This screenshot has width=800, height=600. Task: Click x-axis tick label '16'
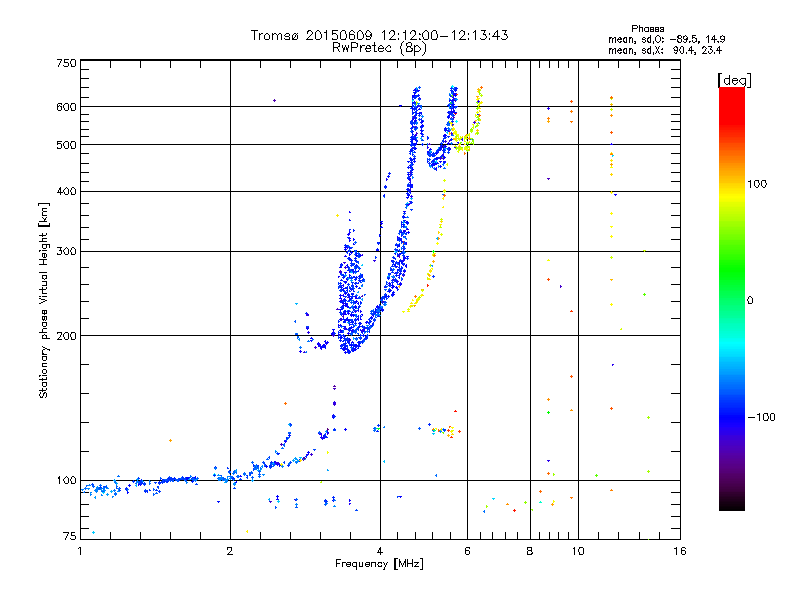[680, 551]
